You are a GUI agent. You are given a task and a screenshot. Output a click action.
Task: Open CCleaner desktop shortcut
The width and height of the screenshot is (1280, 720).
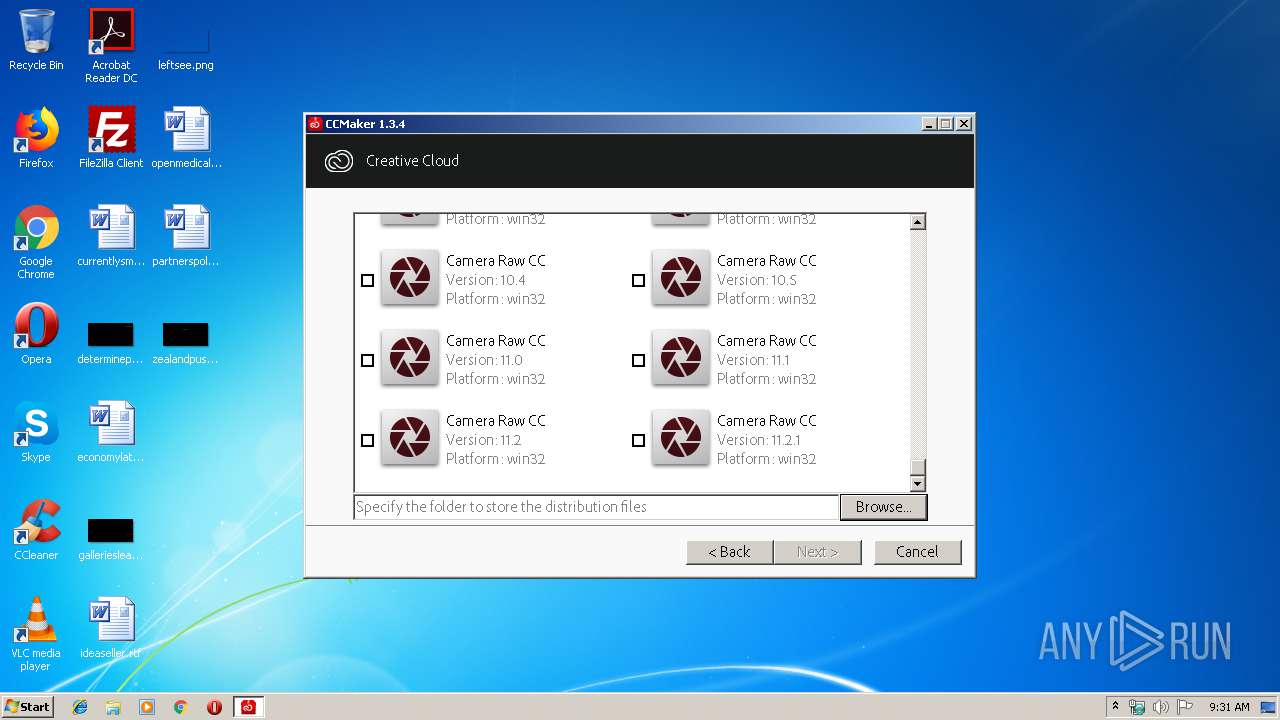click(36, 530)
